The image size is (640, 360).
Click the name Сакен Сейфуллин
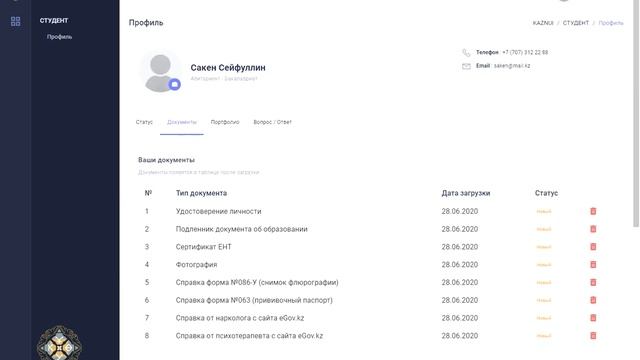[228, 68]
